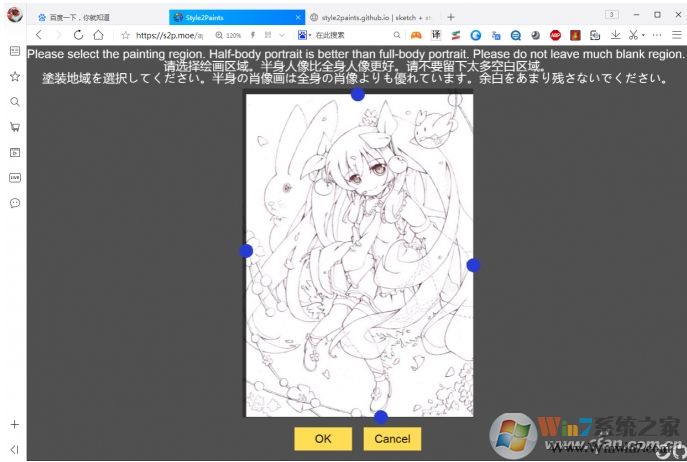Open the 120% zoom level control
Image resolution: width=687 pixels, height=462 pixels.
[228, 35]
